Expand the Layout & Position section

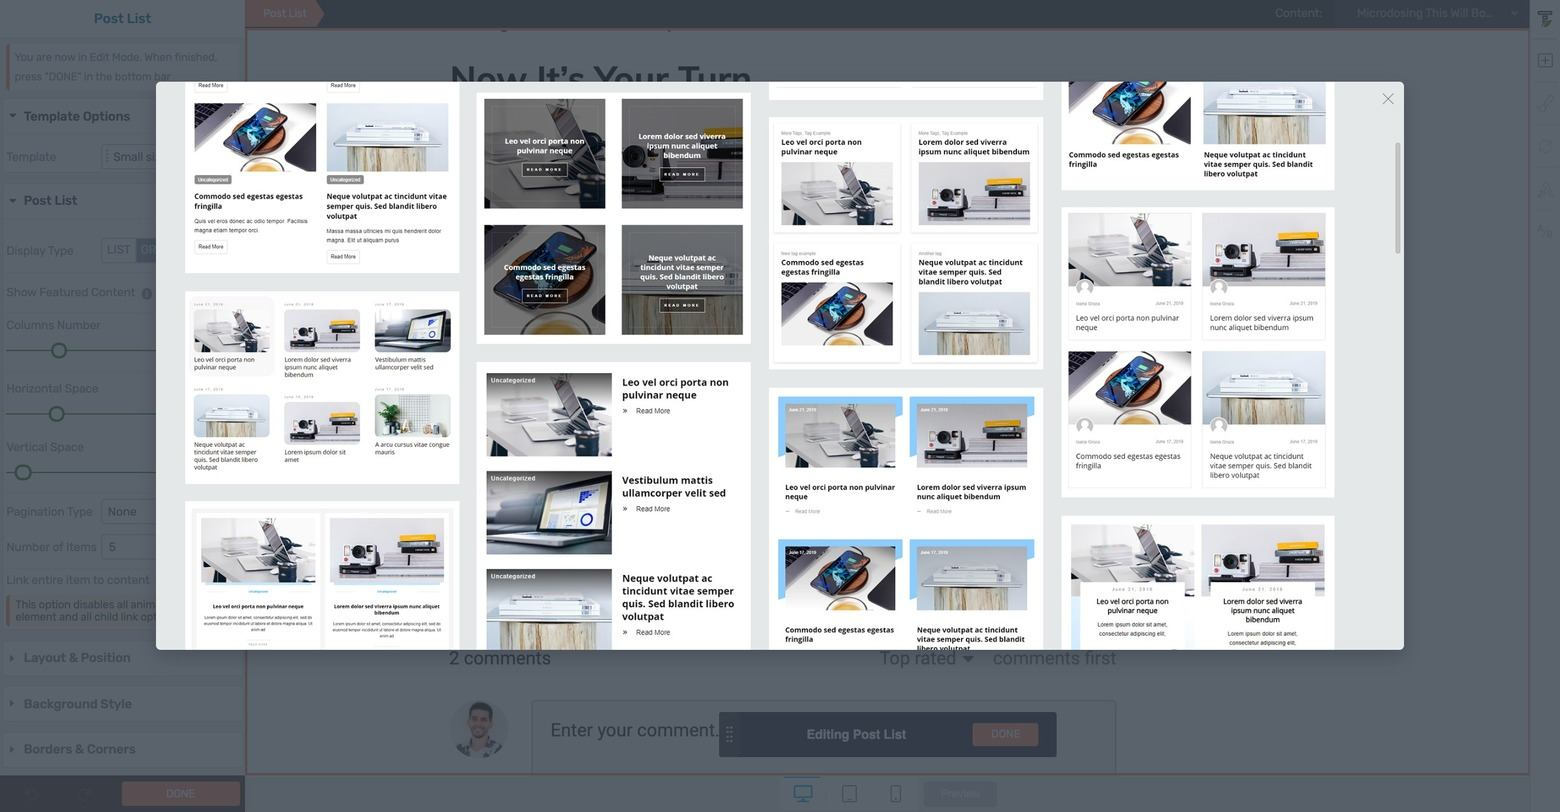[x=77, y=658]
